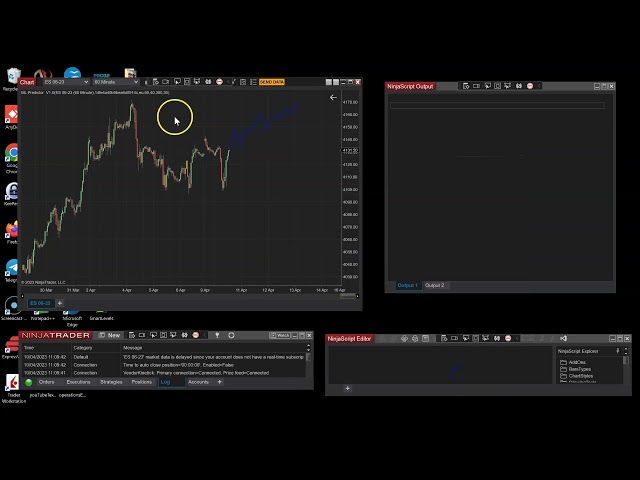
Task: Open the Firefox desktop icon
Action: point(12,233)
